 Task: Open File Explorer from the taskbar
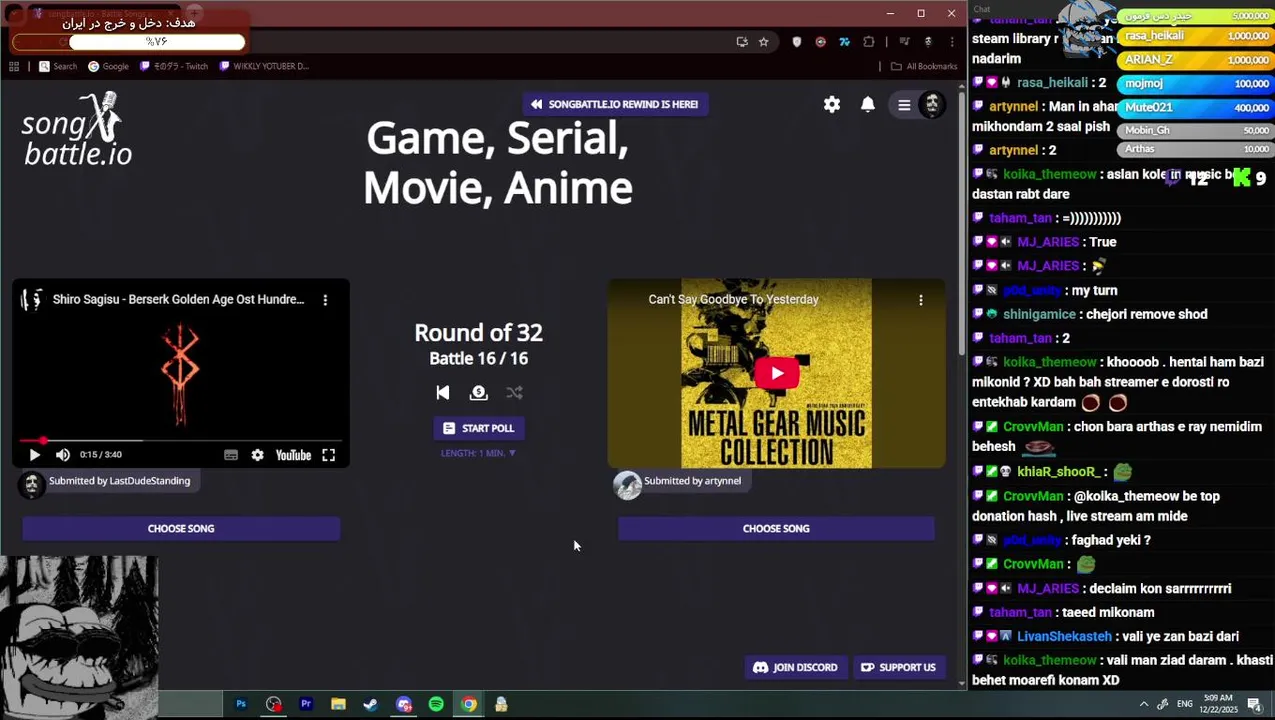click(338, 704)
